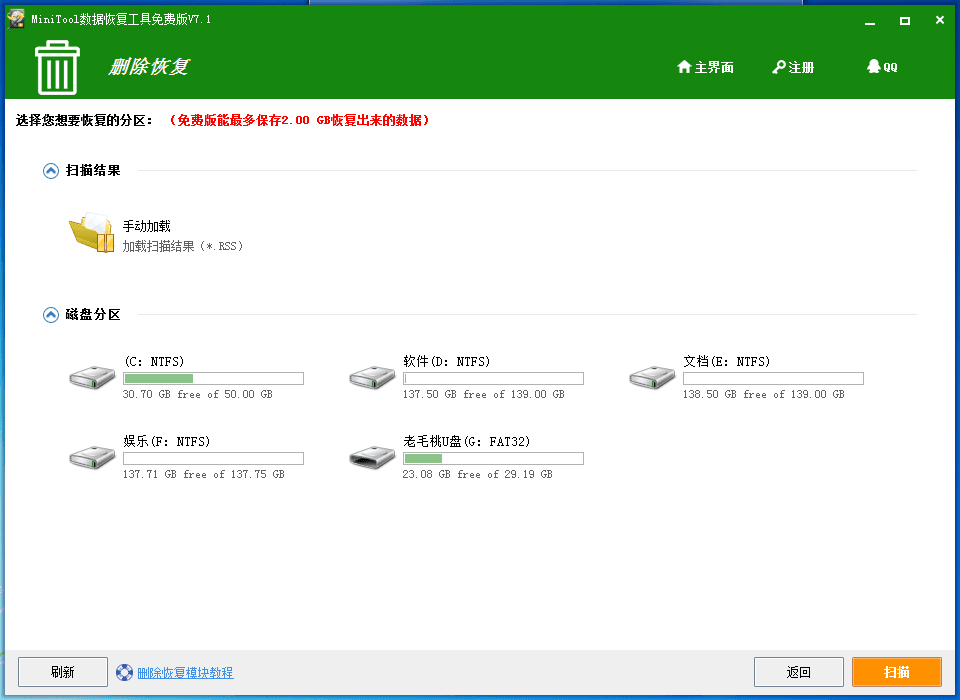
Task: Select the C: NTFS drive icon
Action: click(x=92, y=377)
